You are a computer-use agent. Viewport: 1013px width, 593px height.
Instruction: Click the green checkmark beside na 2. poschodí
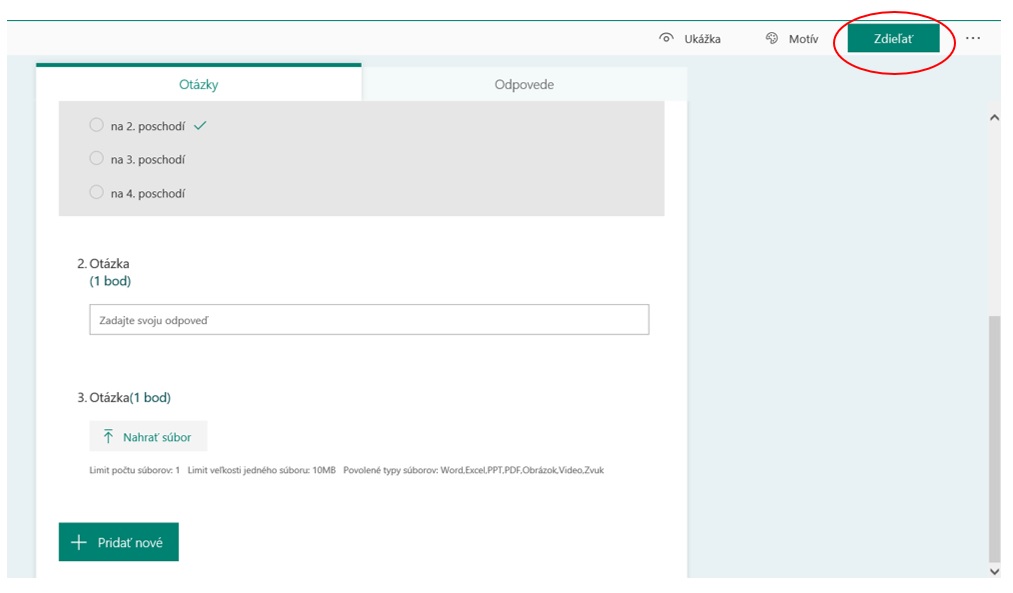pyautogui.click(x=200, y=126)
